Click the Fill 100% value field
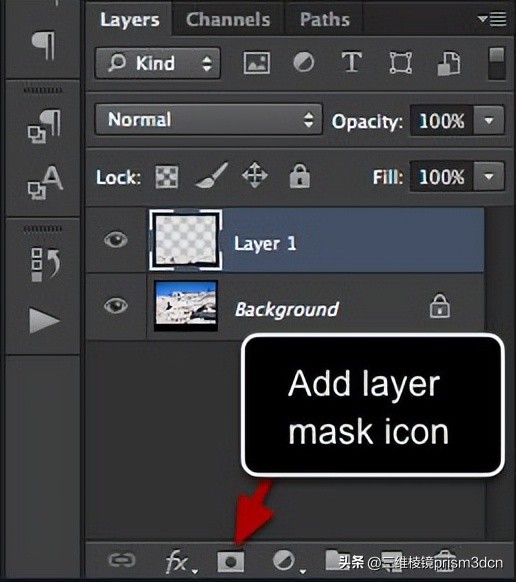The width and height of the screenshot is (516, 582). (441, 177)
